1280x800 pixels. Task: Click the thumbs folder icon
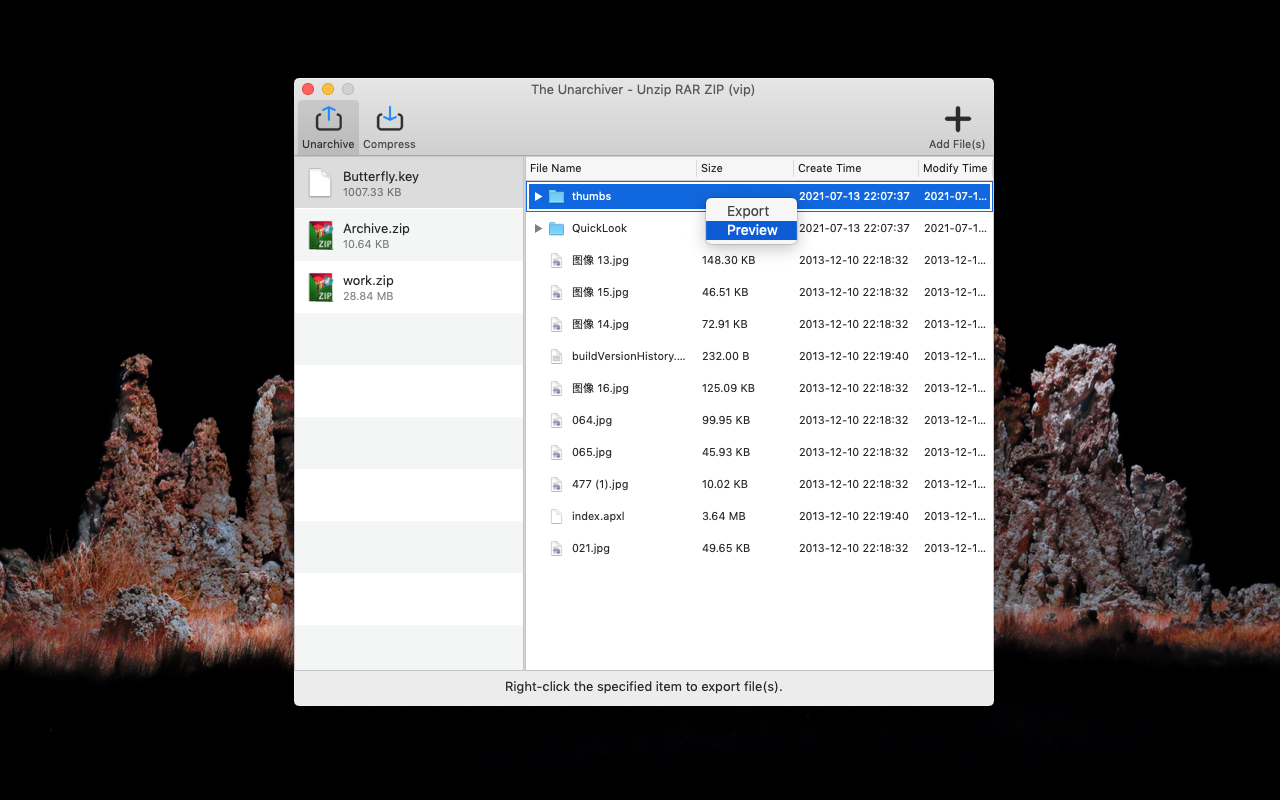556,196
